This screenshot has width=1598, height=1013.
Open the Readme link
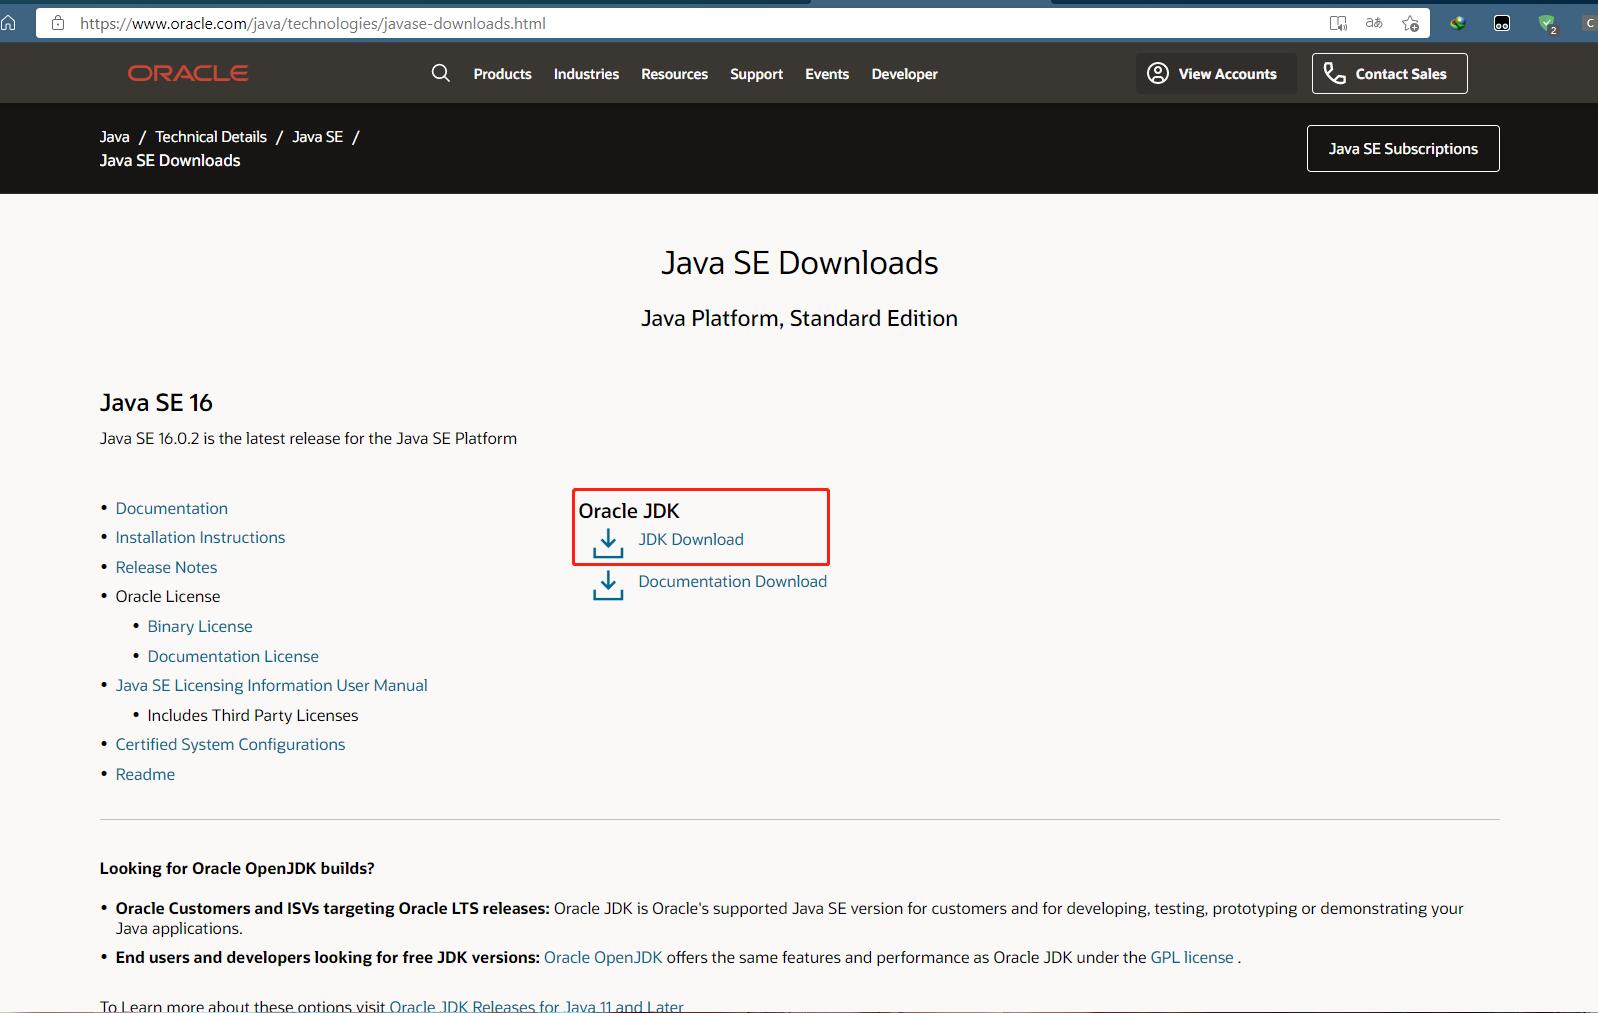145,774
